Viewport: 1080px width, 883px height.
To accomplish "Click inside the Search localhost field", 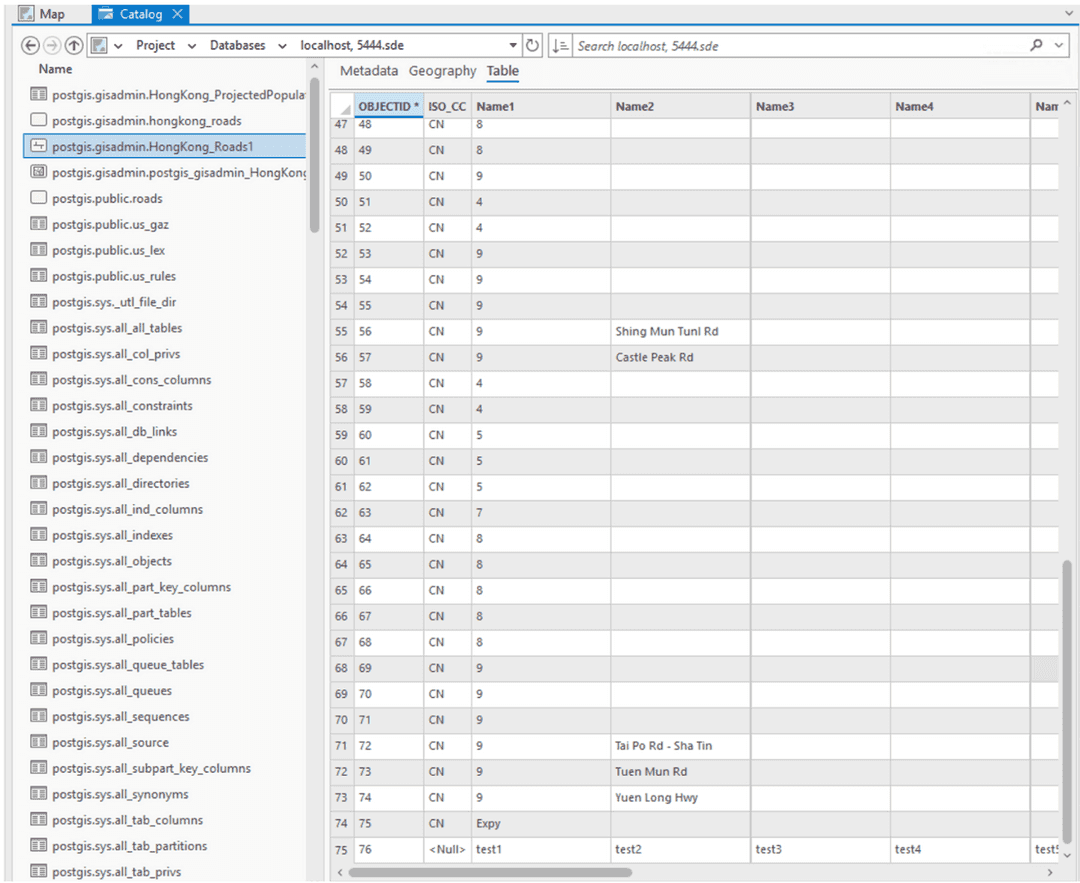I will point(750,45).
